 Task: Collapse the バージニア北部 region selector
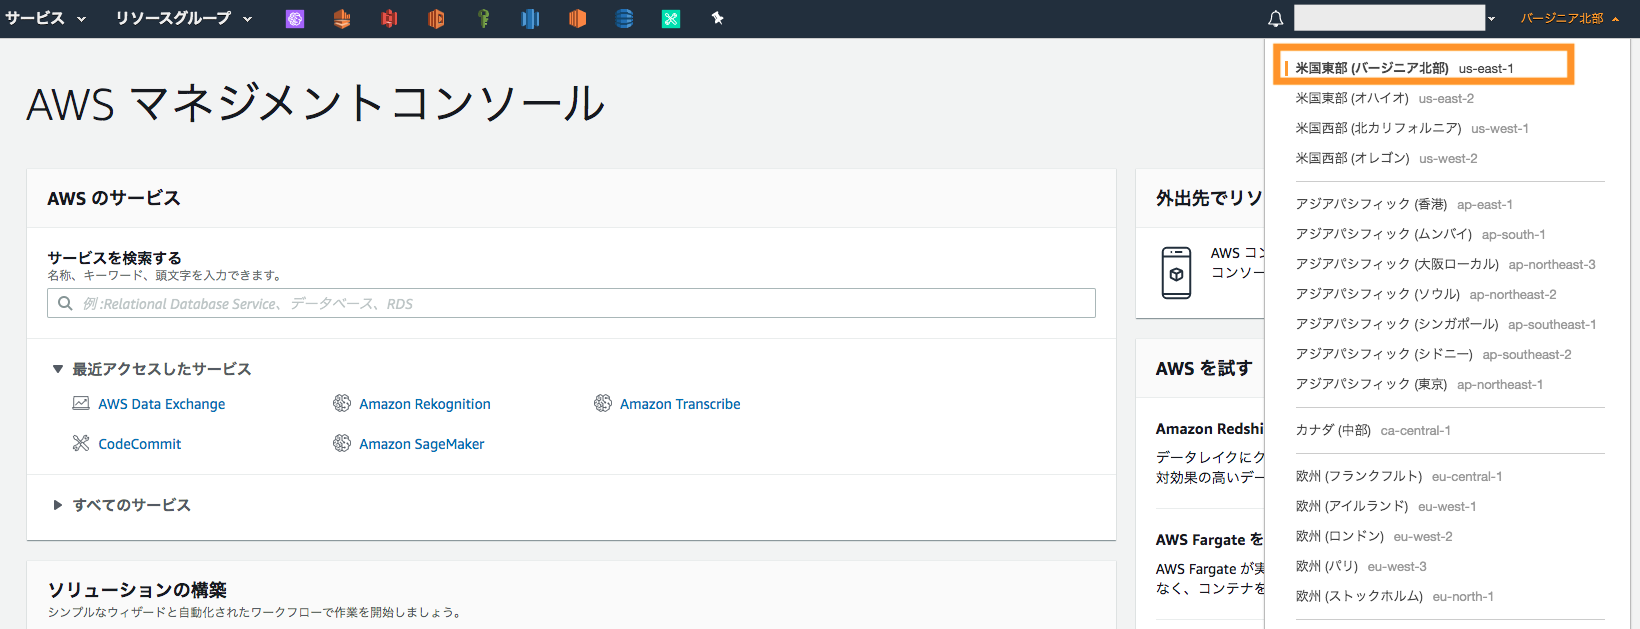[x=1570, y=18]
